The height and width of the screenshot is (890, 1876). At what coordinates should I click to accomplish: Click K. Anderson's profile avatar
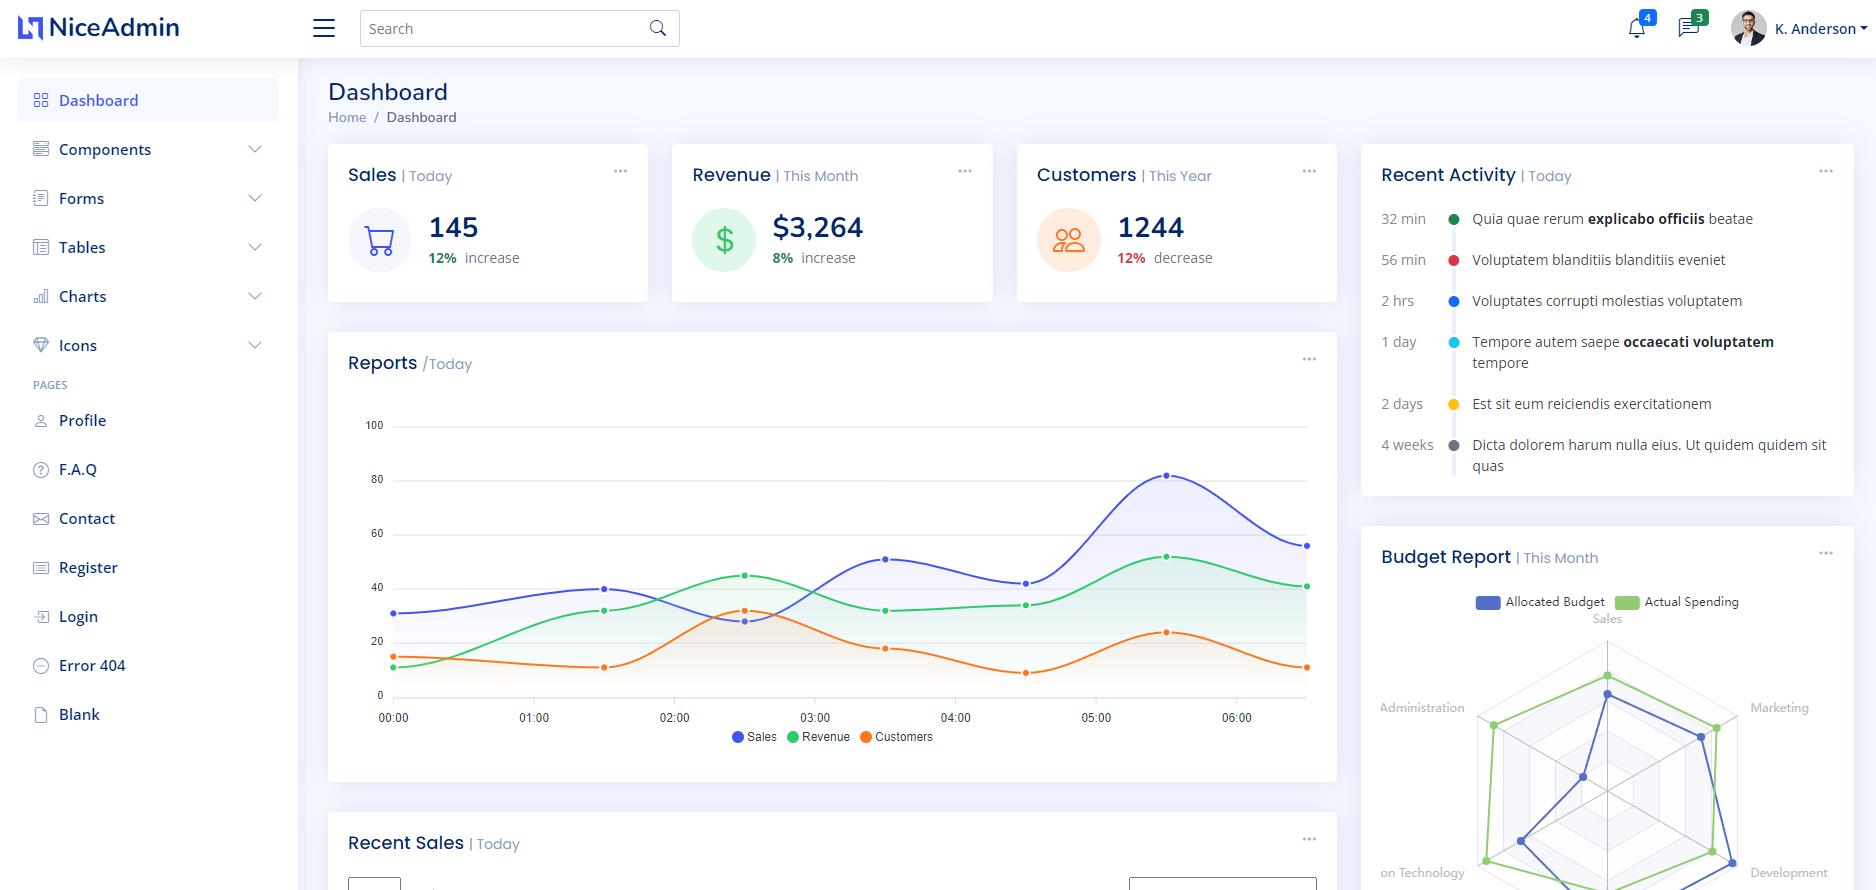pos(1749,28)
